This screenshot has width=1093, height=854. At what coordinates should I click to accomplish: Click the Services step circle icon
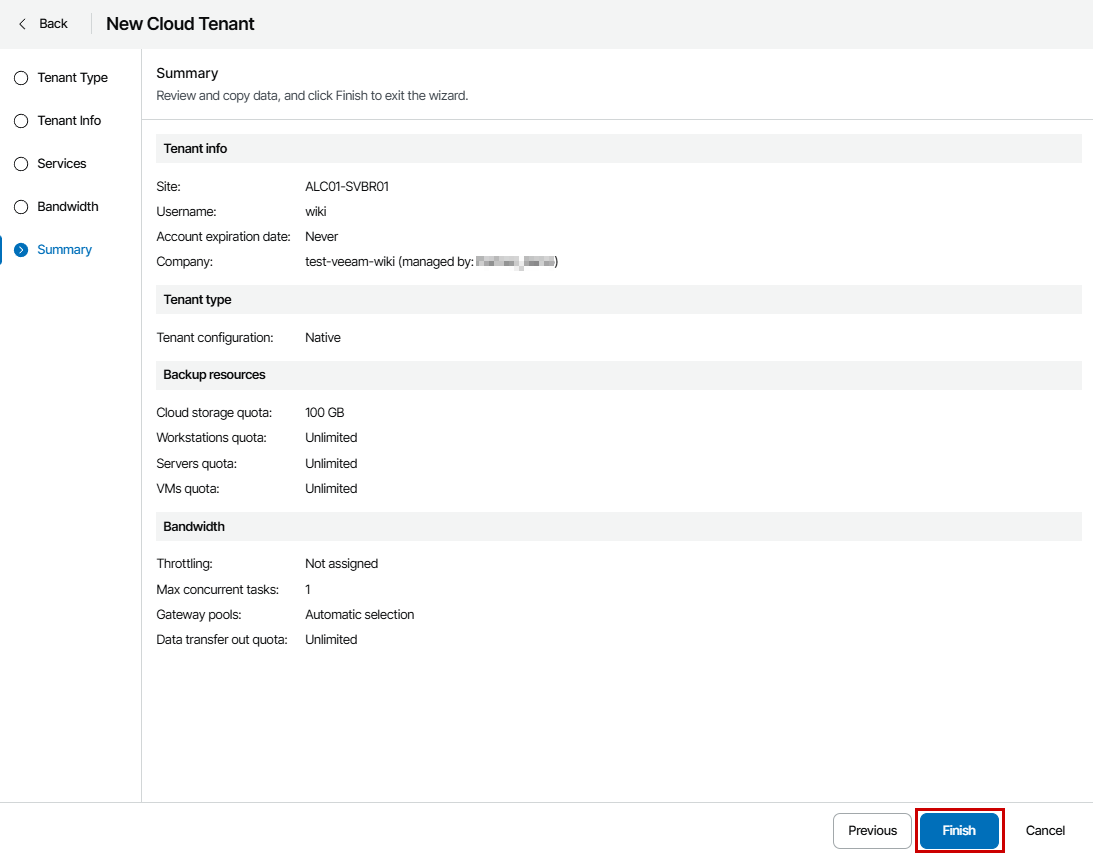coord(20,163)
